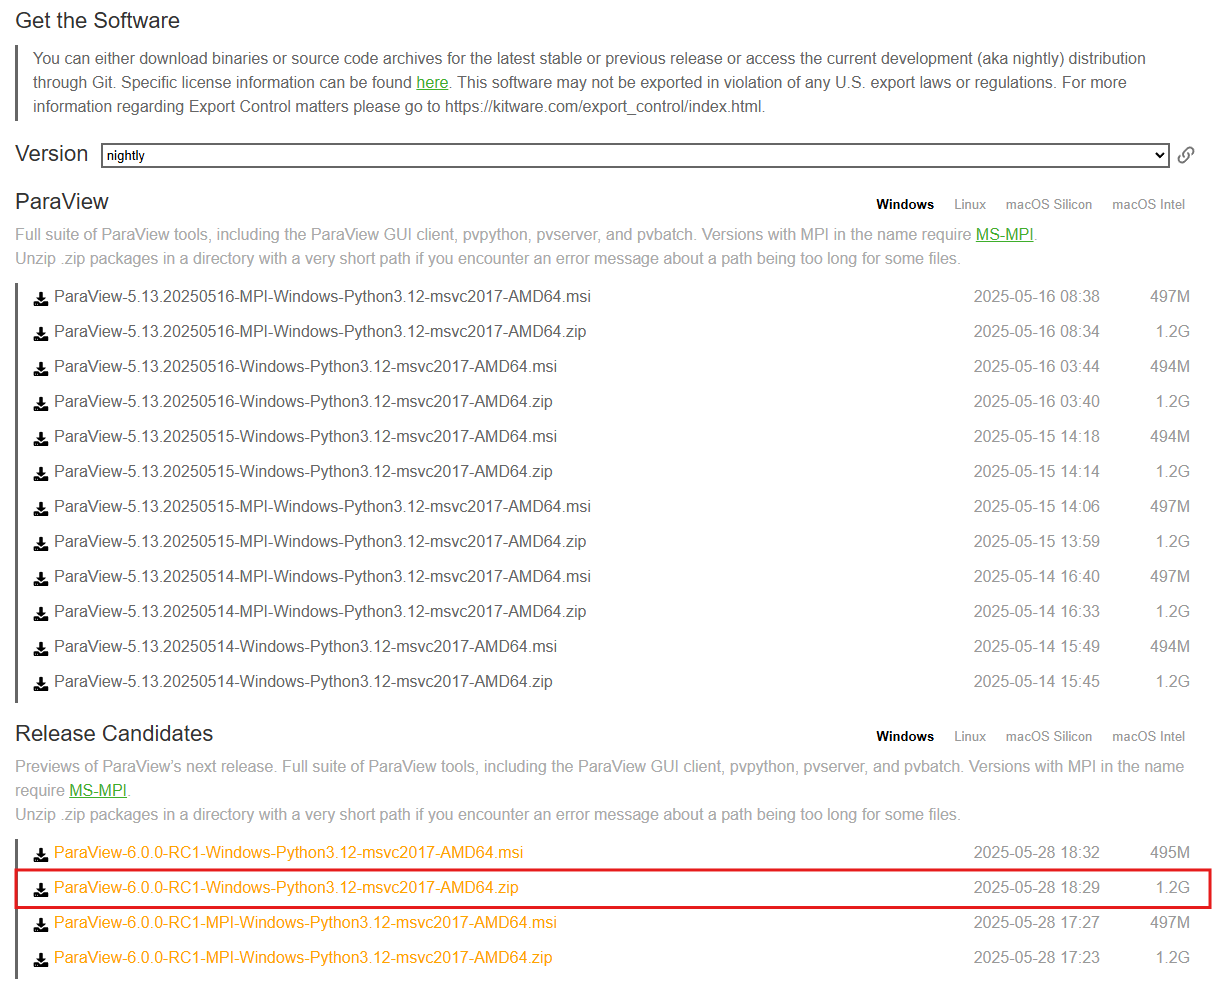The height and width of the screenshot is (996, 1213).
Task: Open the Version dropdown showing nightly
Action: point(635,155)
